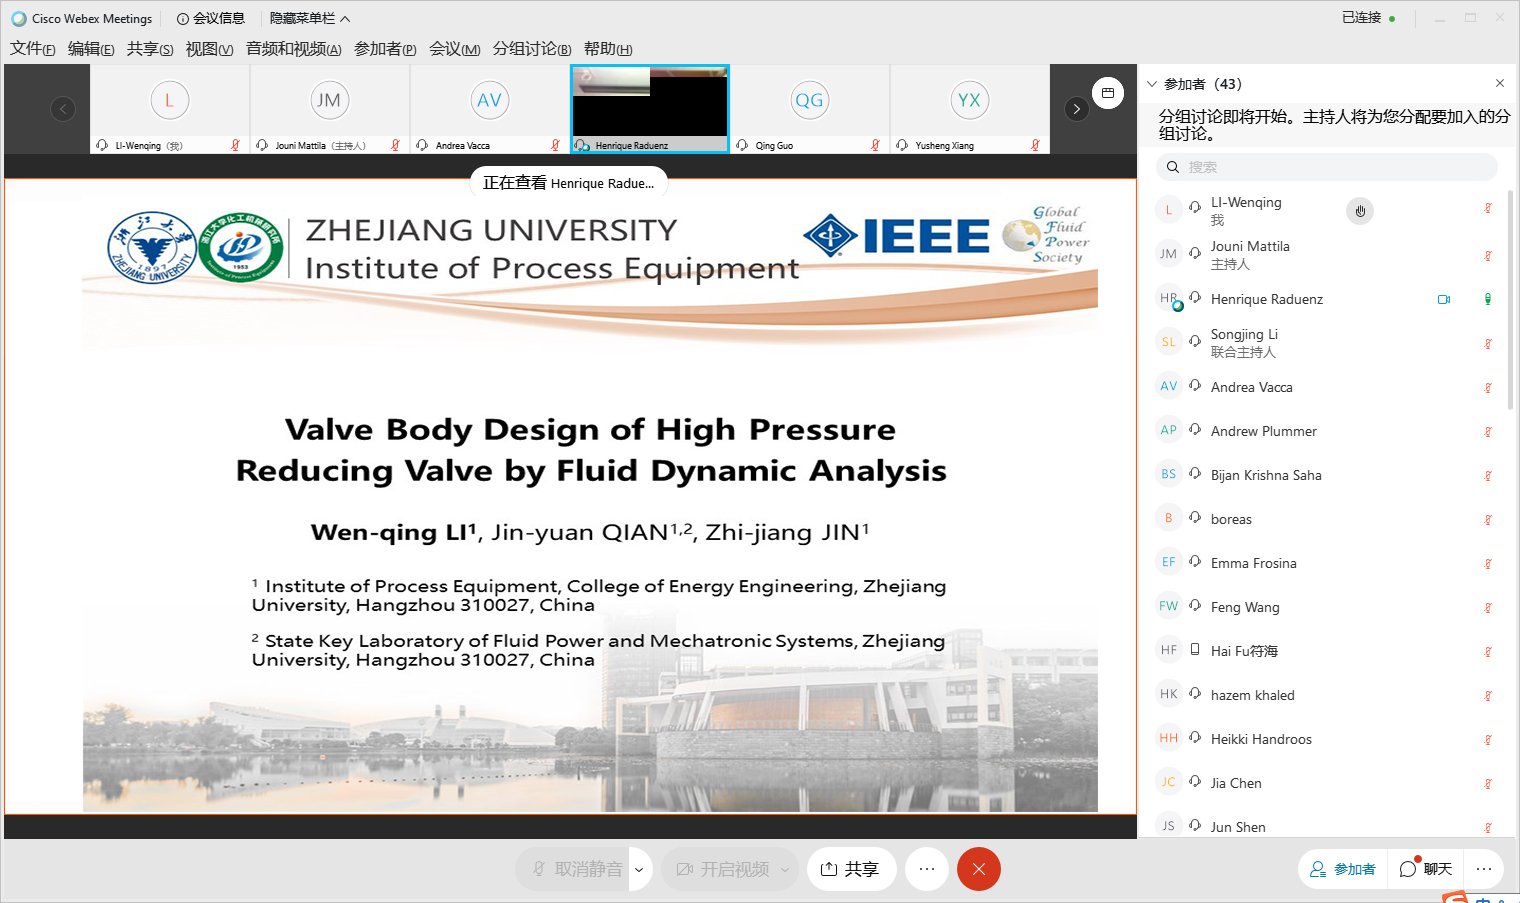This screenshot has width=1520, height=903.
Task: Select Henrique Raduenz video thumbnail
Action: [650, 109]
